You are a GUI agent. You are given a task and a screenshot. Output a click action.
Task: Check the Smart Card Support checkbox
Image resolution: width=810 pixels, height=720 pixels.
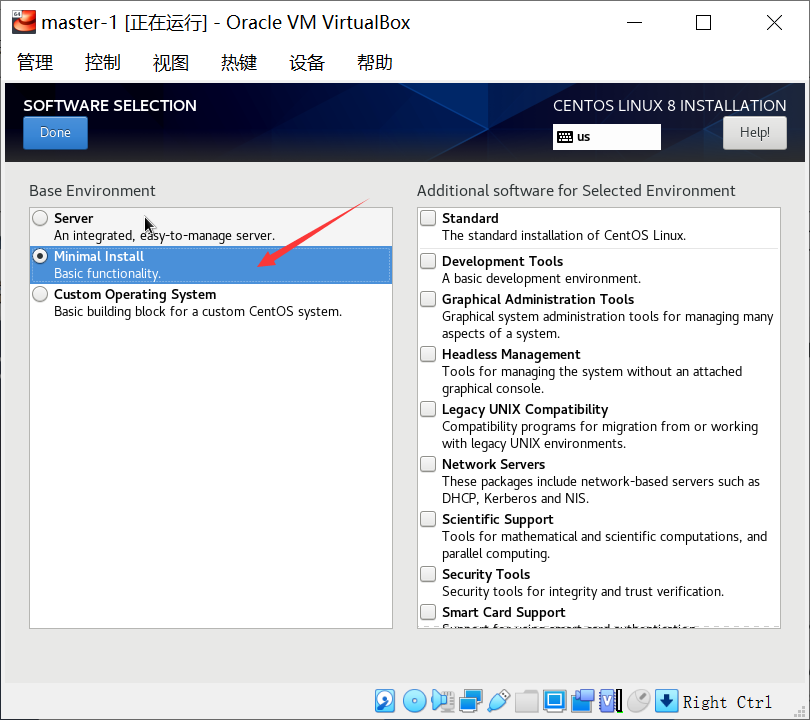[428, 612]
